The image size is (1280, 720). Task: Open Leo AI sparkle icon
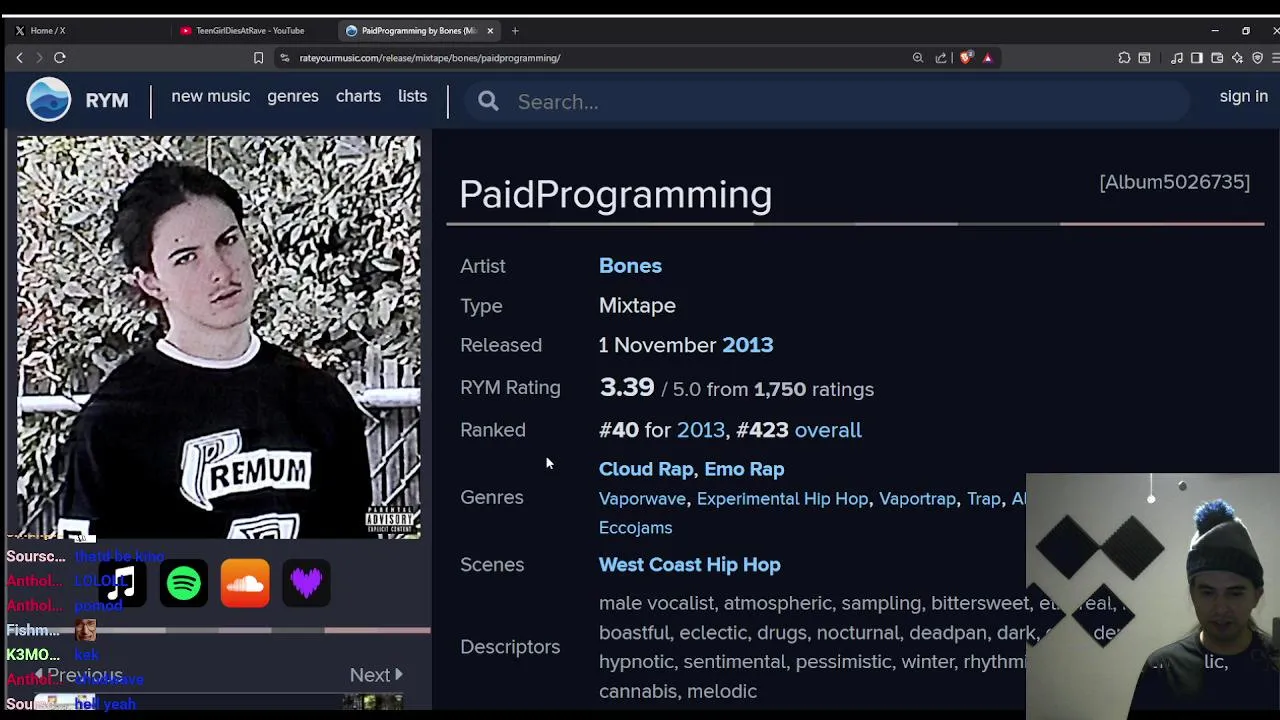[x=1237, y=58]
